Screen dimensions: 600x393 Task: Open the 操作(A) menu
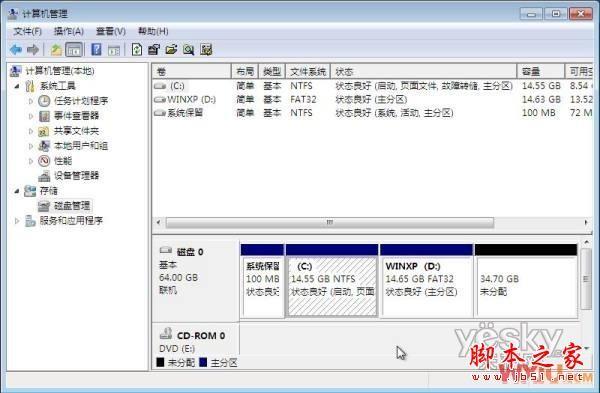[x=69, y=31]
